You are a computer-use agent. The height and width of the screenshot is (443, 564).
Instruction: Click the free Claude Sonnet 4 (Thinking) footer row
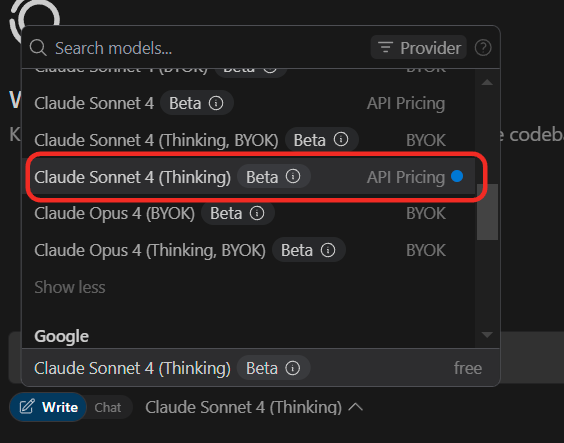[261, 368]
